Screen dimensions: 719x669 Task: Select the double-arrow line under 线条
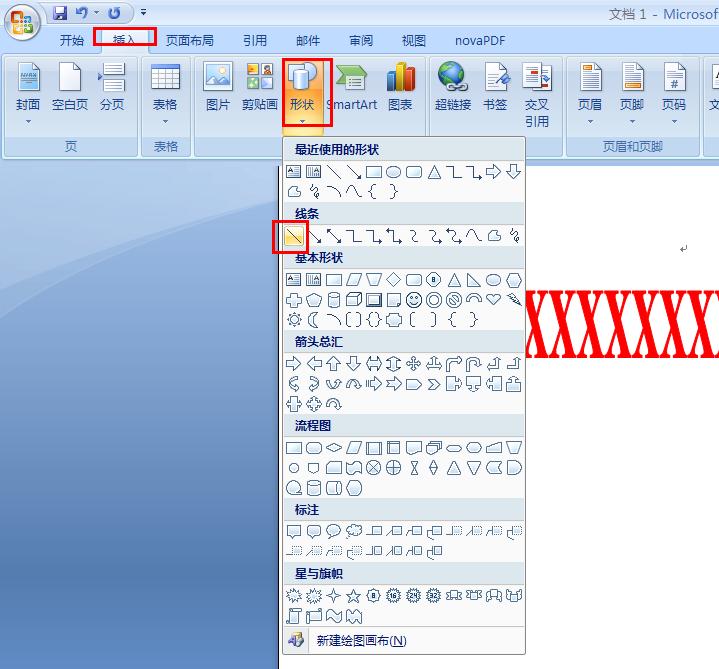tap(334, 236)
